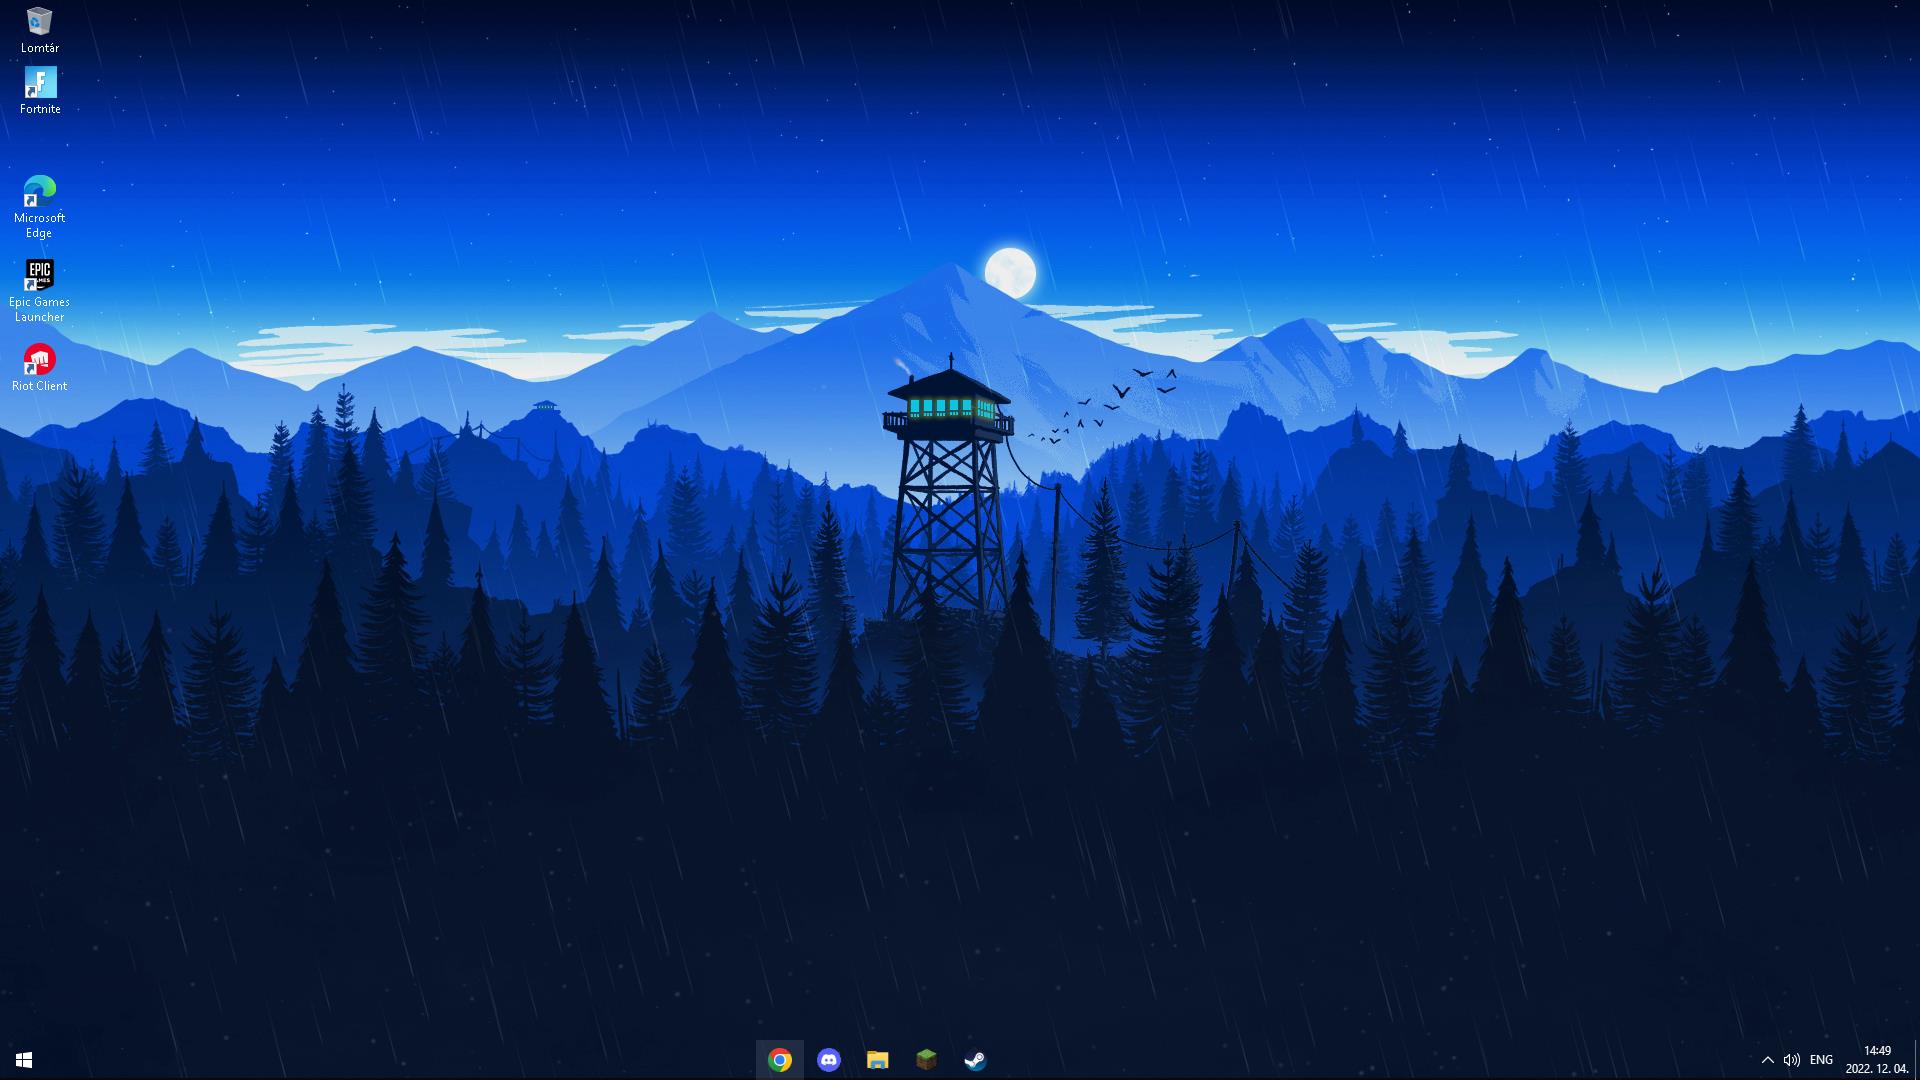
Task: Click the 'Lomtár' label text
Action: point(40,48)
